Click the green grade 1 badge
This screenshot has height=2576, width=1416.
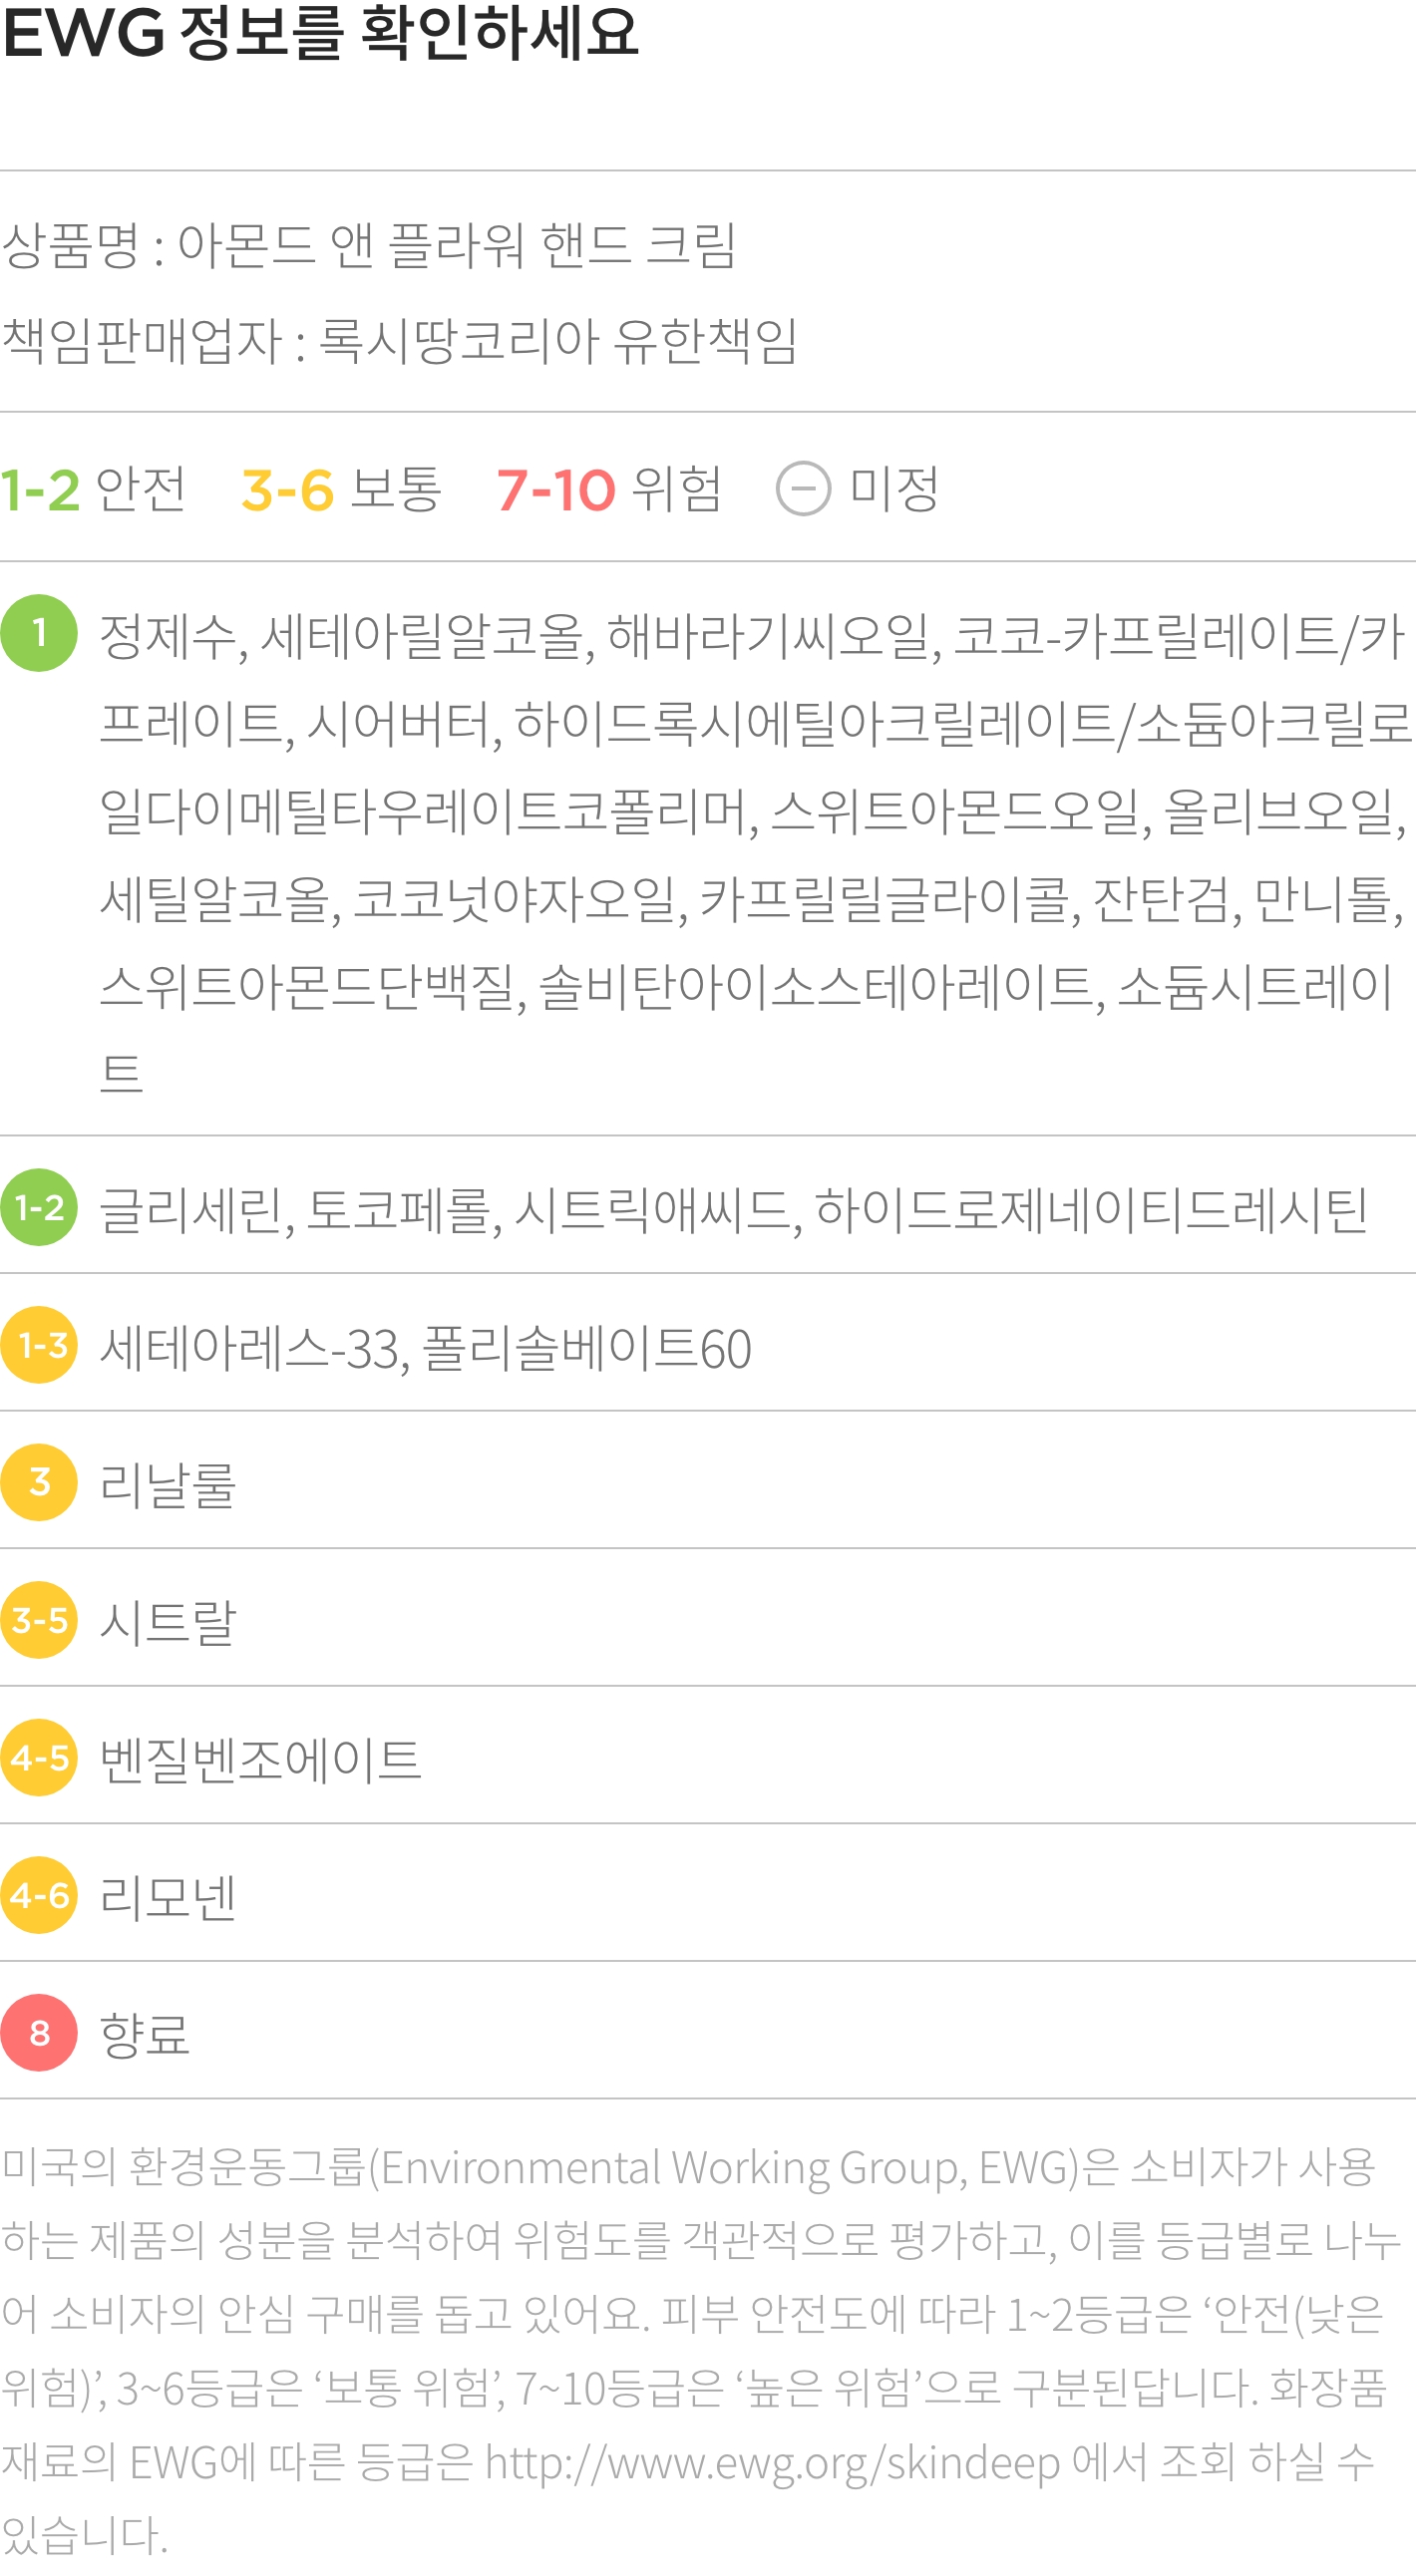coord(39,633)
